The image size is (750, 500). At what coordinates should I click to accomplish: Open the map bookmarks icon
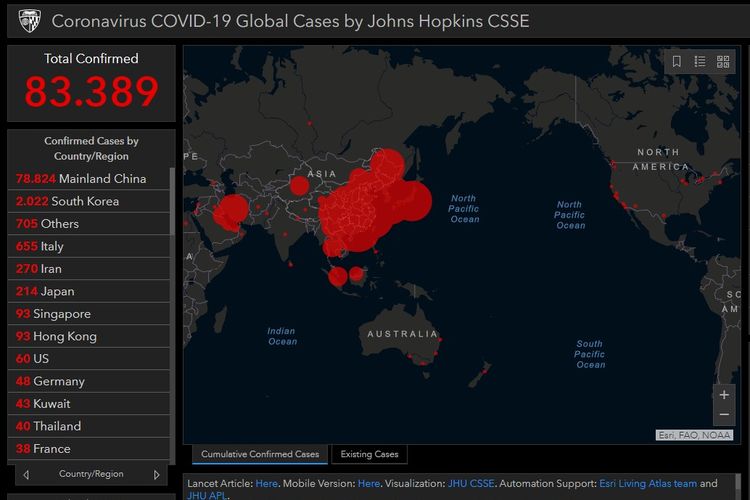pyautogui.click(x=676, y=61)
